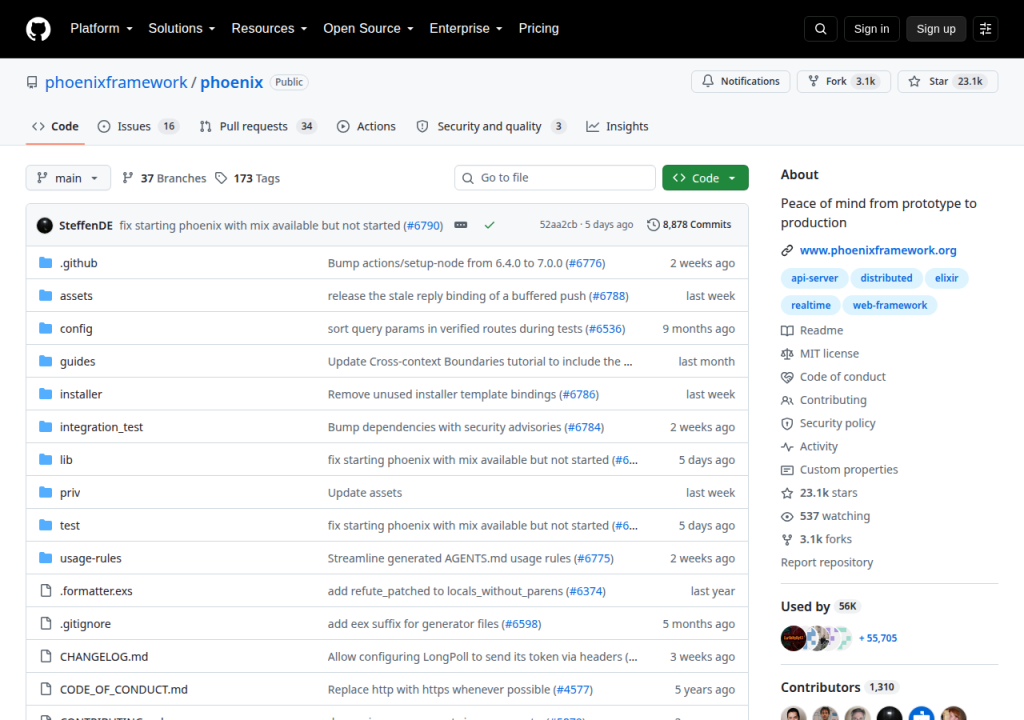Expand the Platform menu
The height and width of the screenshot is (720, 1024).
(x=101, y=29)
